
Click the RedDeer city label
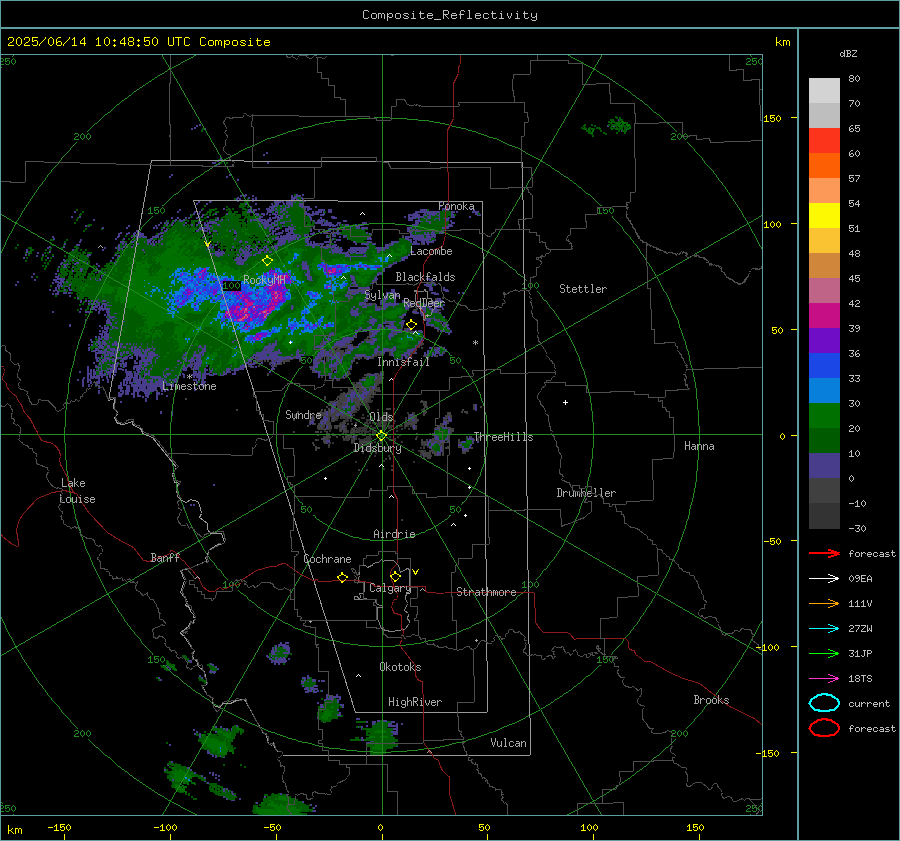tap(424, 303)
